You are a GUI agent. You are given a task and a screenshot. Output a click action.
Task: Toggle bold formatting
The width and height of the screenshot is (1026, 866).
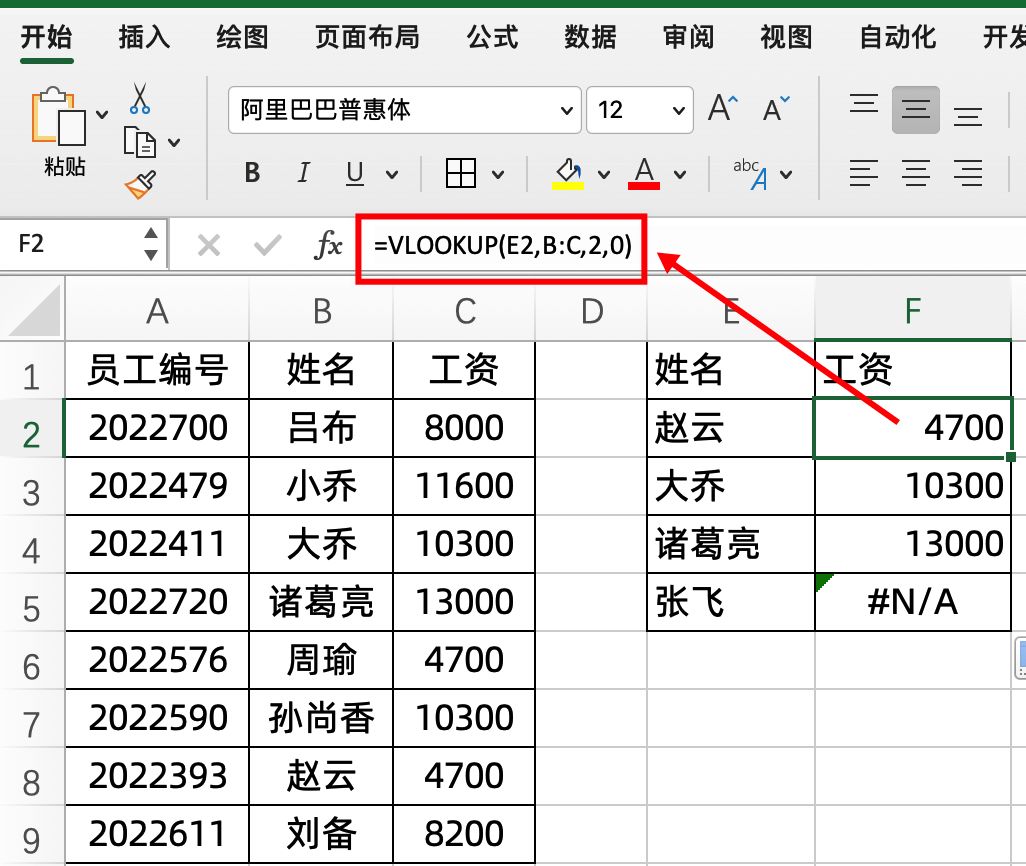click(x=253, y=173)
